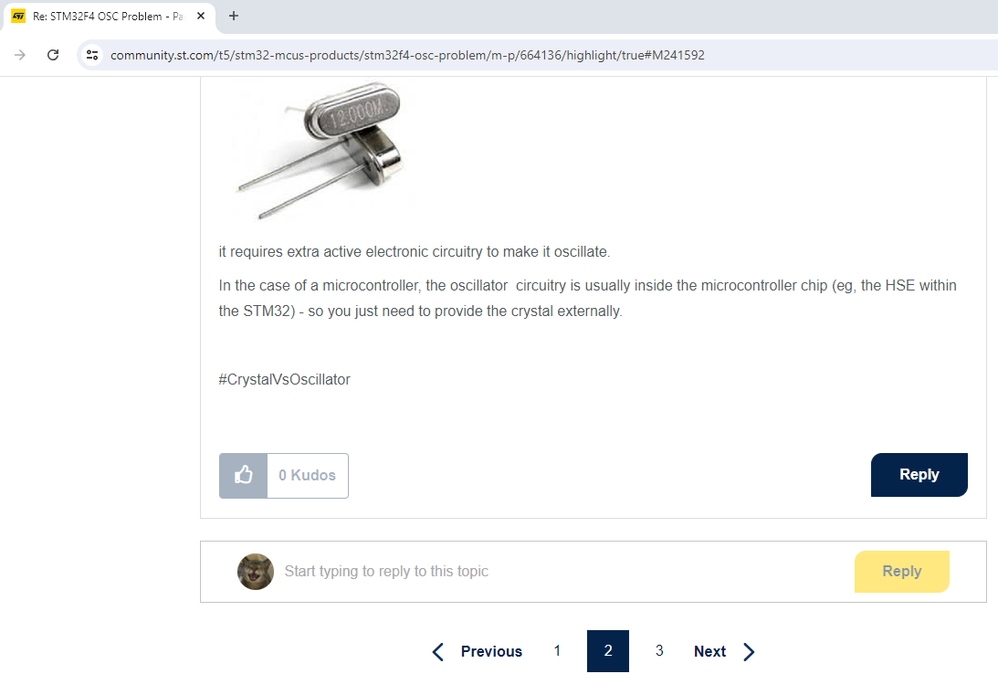Click the forward navigation arrow
This screenshot has height=686, width=998.
[x=20, y=55]
